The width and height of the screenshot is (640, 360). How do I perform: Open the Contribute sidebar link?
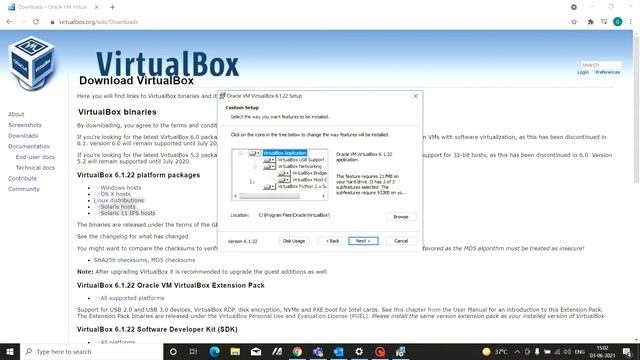pos(22,178)
